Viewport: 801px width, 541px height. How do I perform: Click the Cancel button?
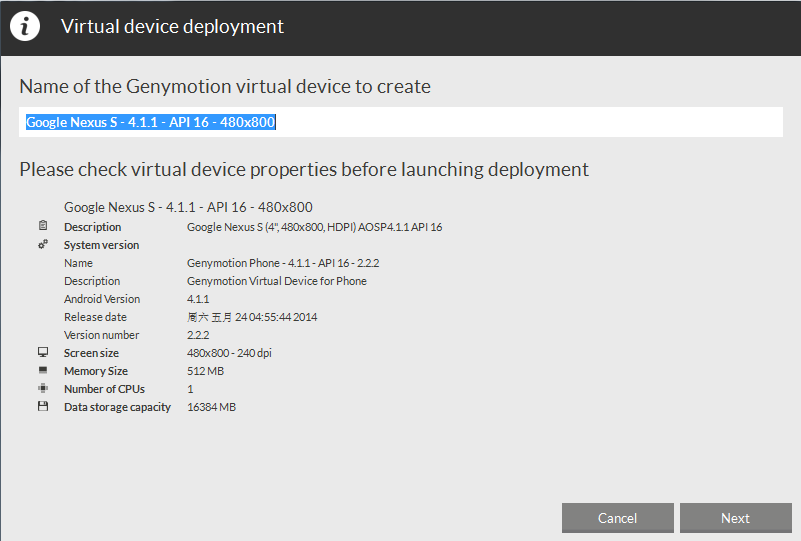(618, 518)
